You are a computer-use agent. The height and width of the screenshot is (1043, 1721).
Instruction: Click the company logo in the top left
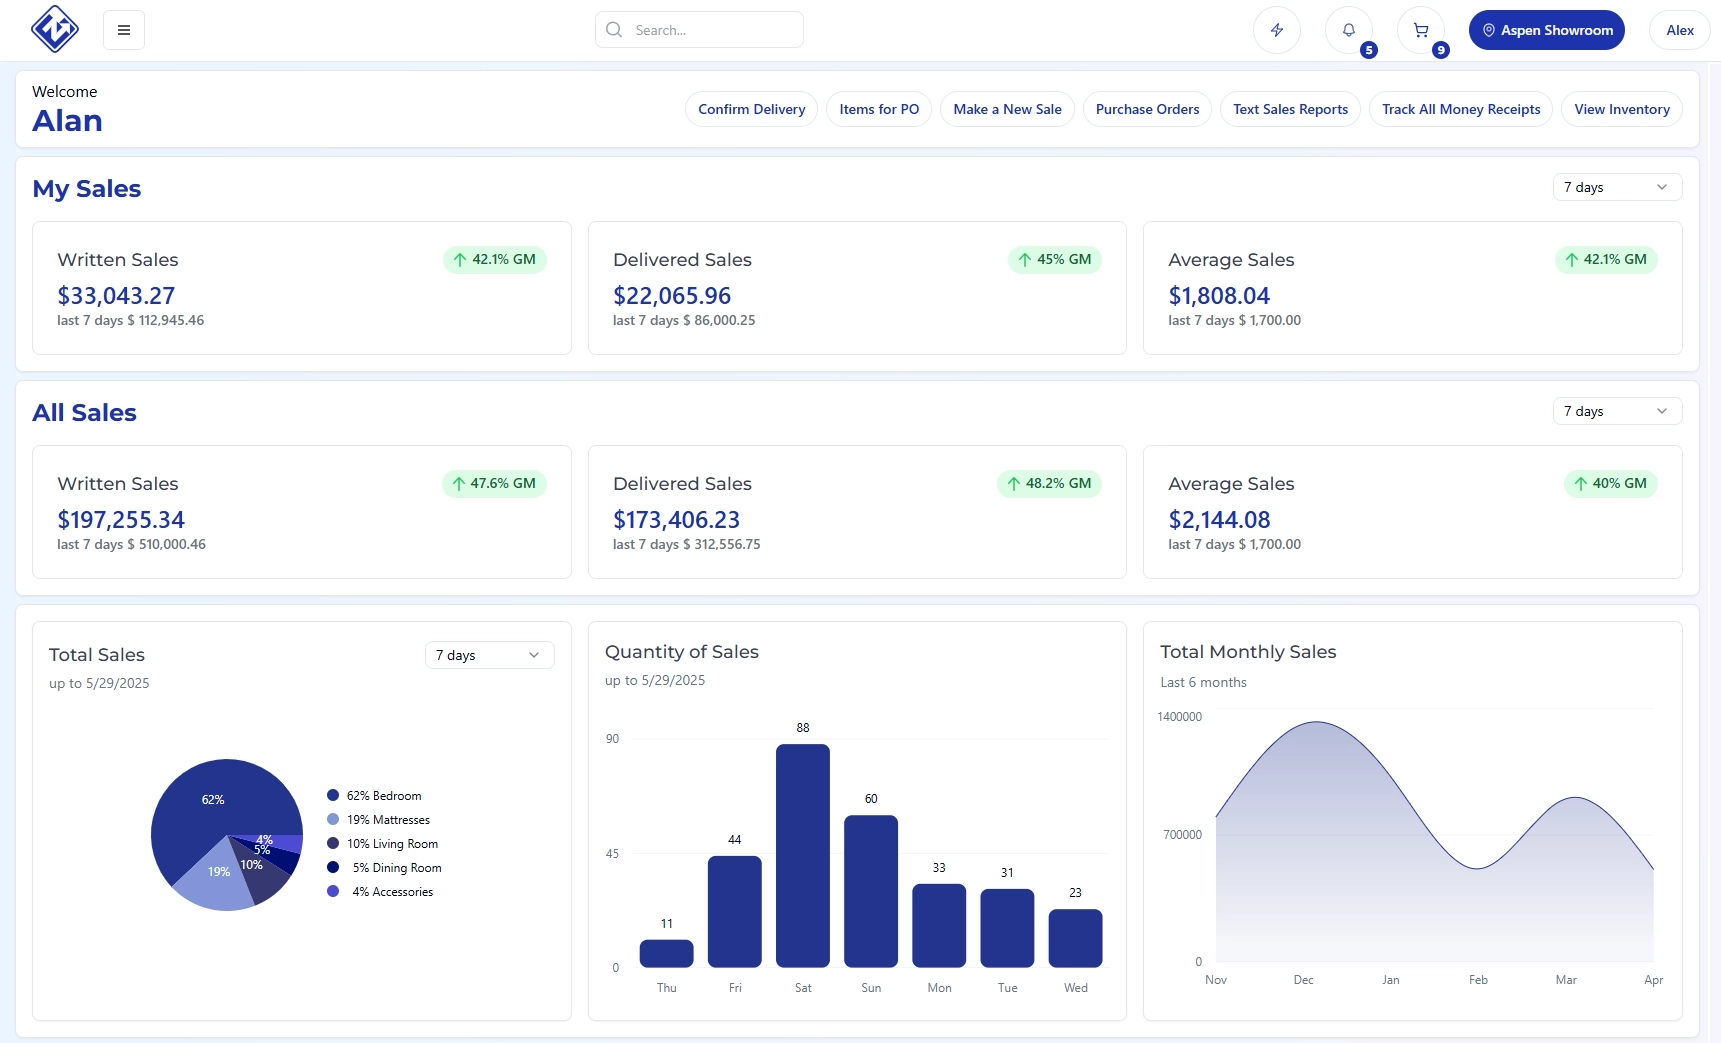coord(55,29)
